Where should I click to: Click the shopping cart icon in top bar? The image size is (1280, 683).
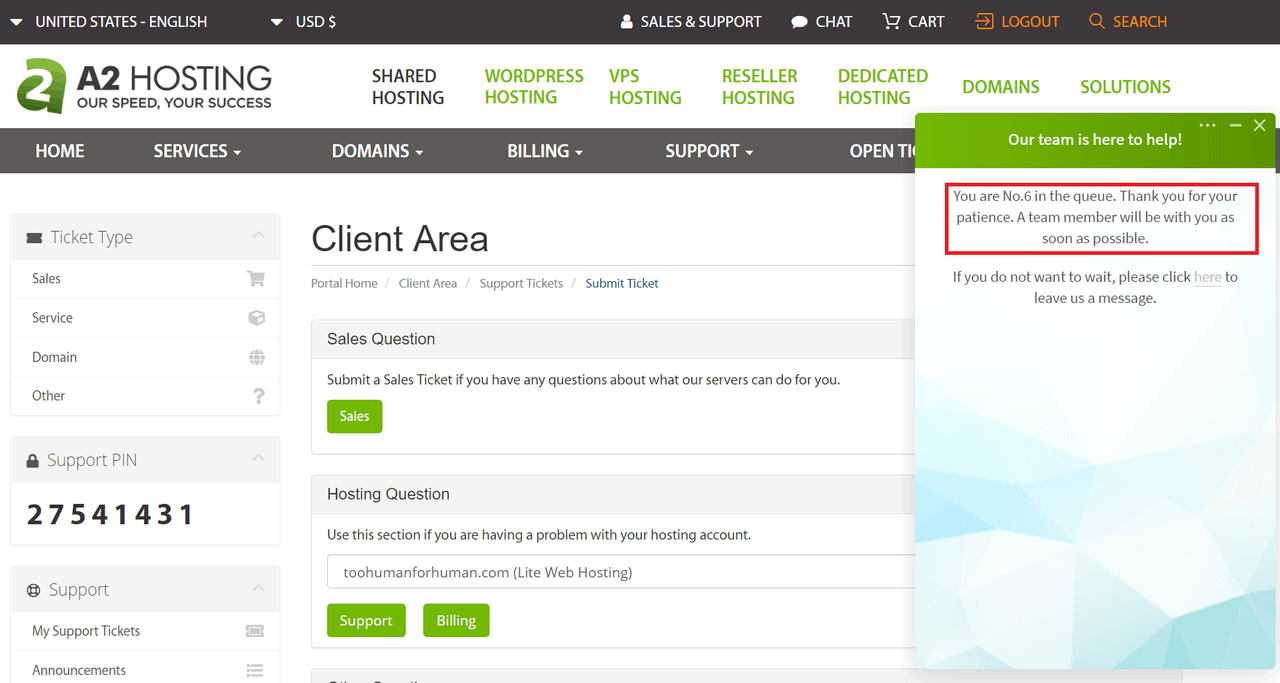tap(891, 21)
